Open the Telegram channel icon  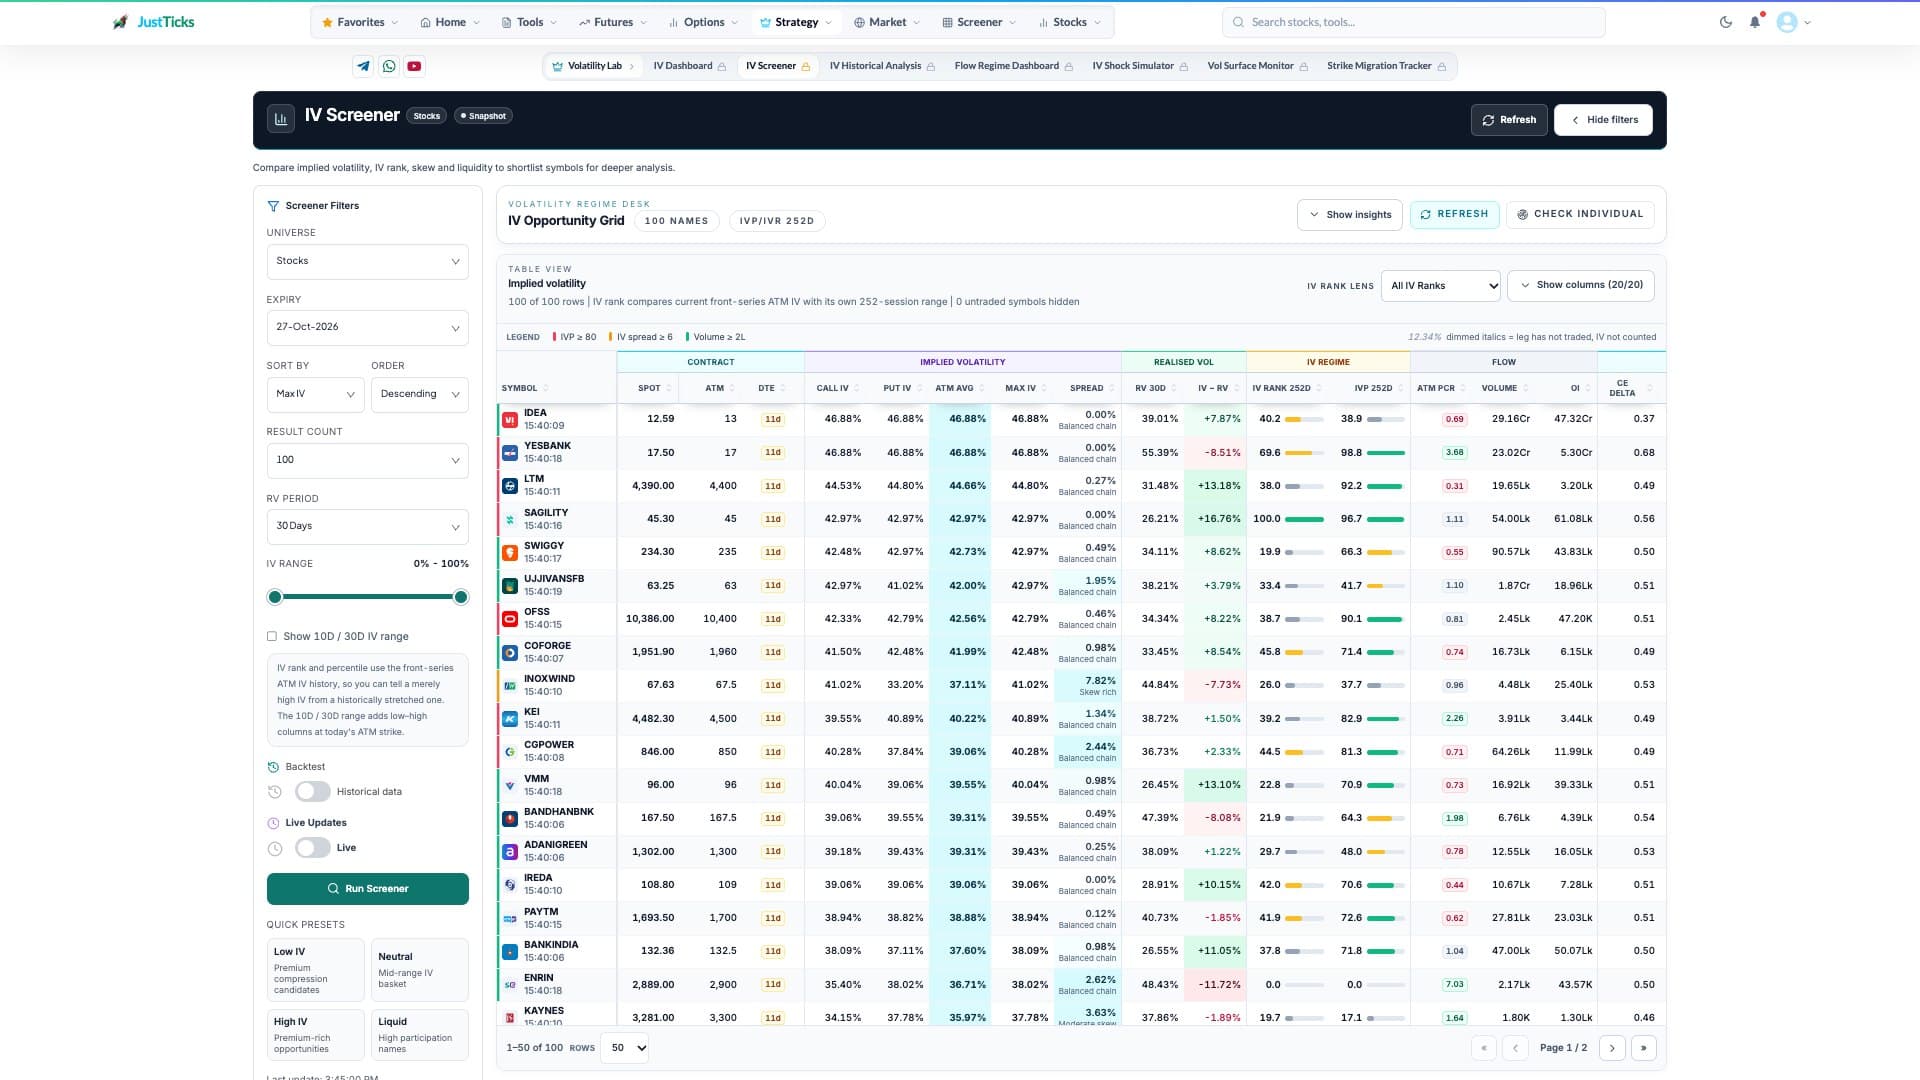[363, 66]
